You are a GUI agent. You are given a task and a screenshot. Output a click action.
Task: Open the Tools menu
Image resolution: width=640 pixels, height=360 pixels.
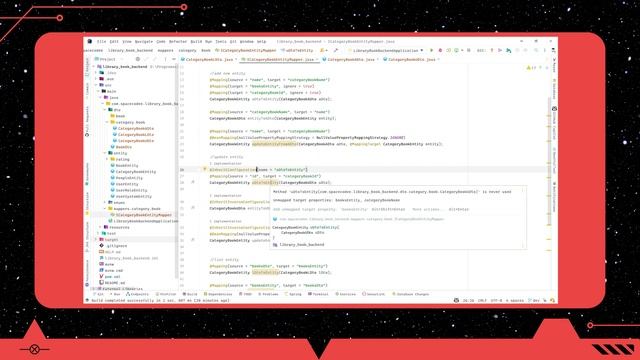[221, 41]
